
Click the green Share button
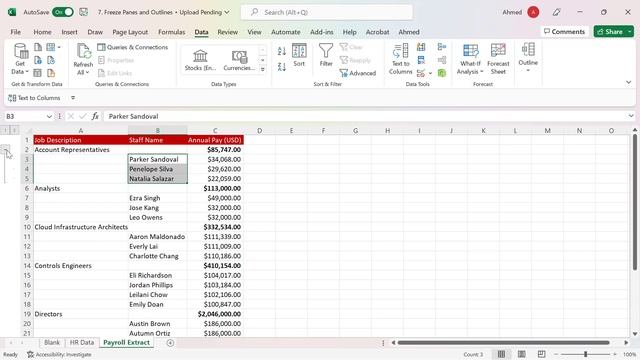point(610,31)
